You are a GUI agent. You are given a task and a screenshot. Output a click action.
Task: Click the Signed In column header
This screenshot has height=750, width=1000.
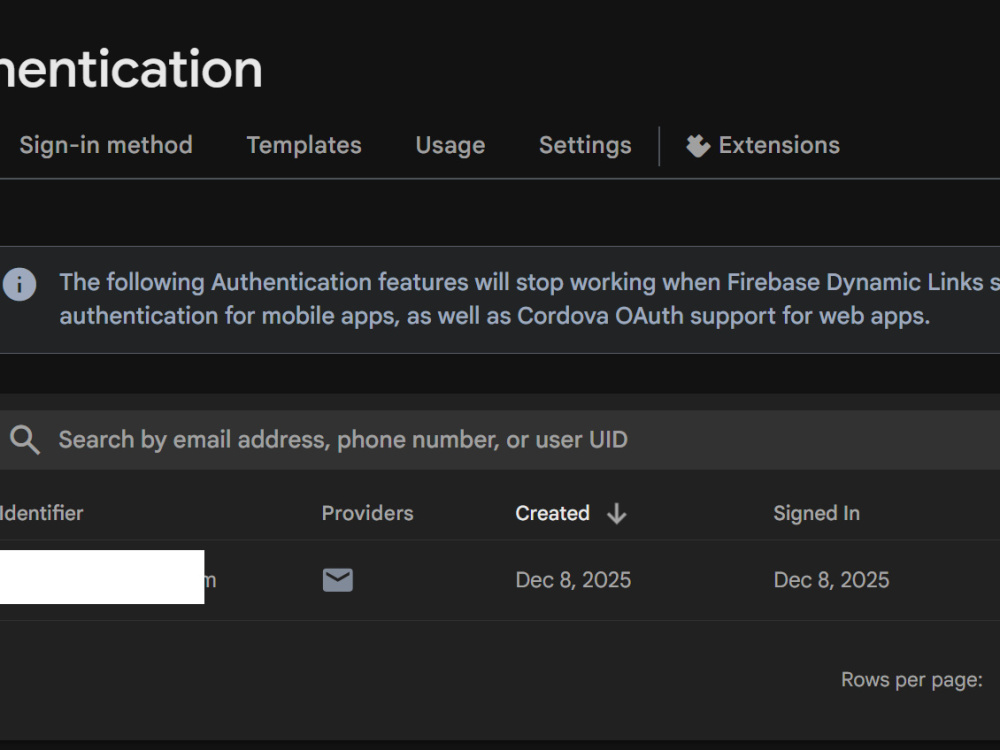tap(816, 513)
